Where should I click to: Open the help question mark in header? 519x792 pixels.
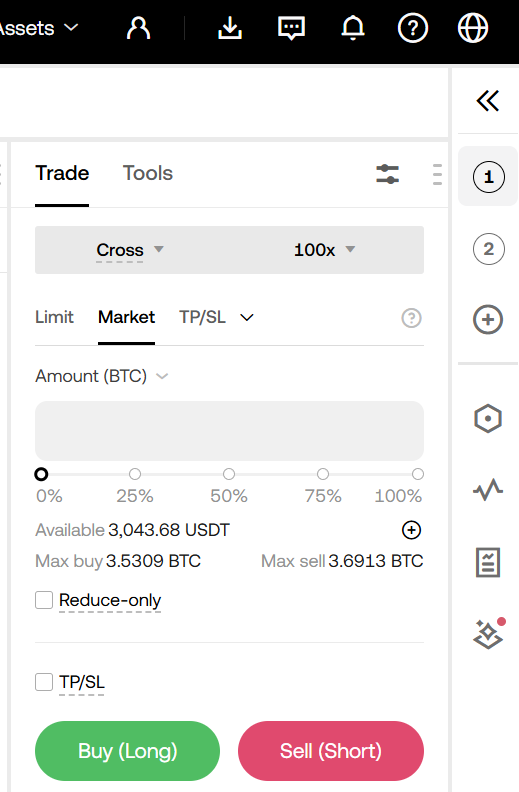[413, 28]
